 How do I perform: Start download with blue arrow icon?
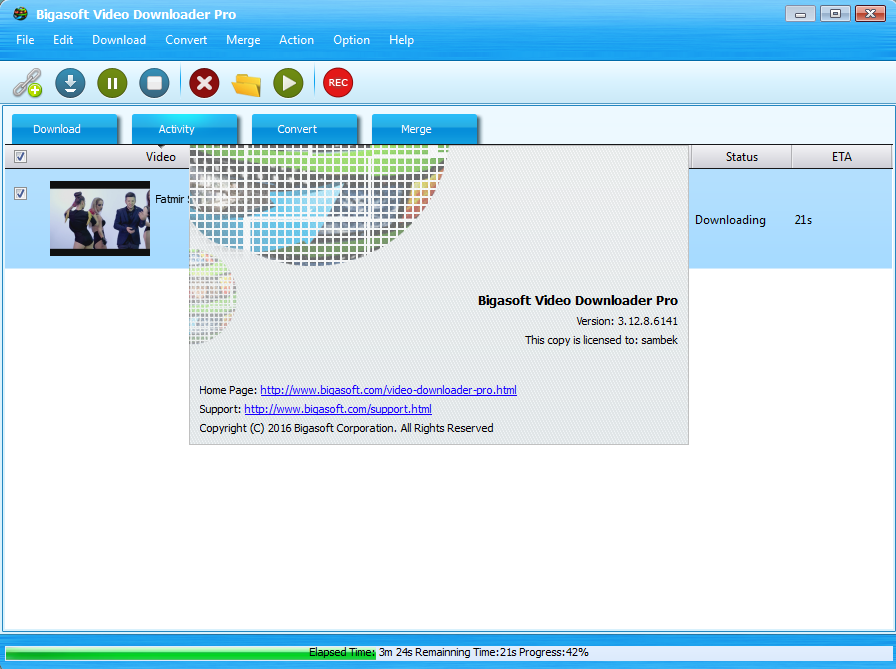pos(70,83)
